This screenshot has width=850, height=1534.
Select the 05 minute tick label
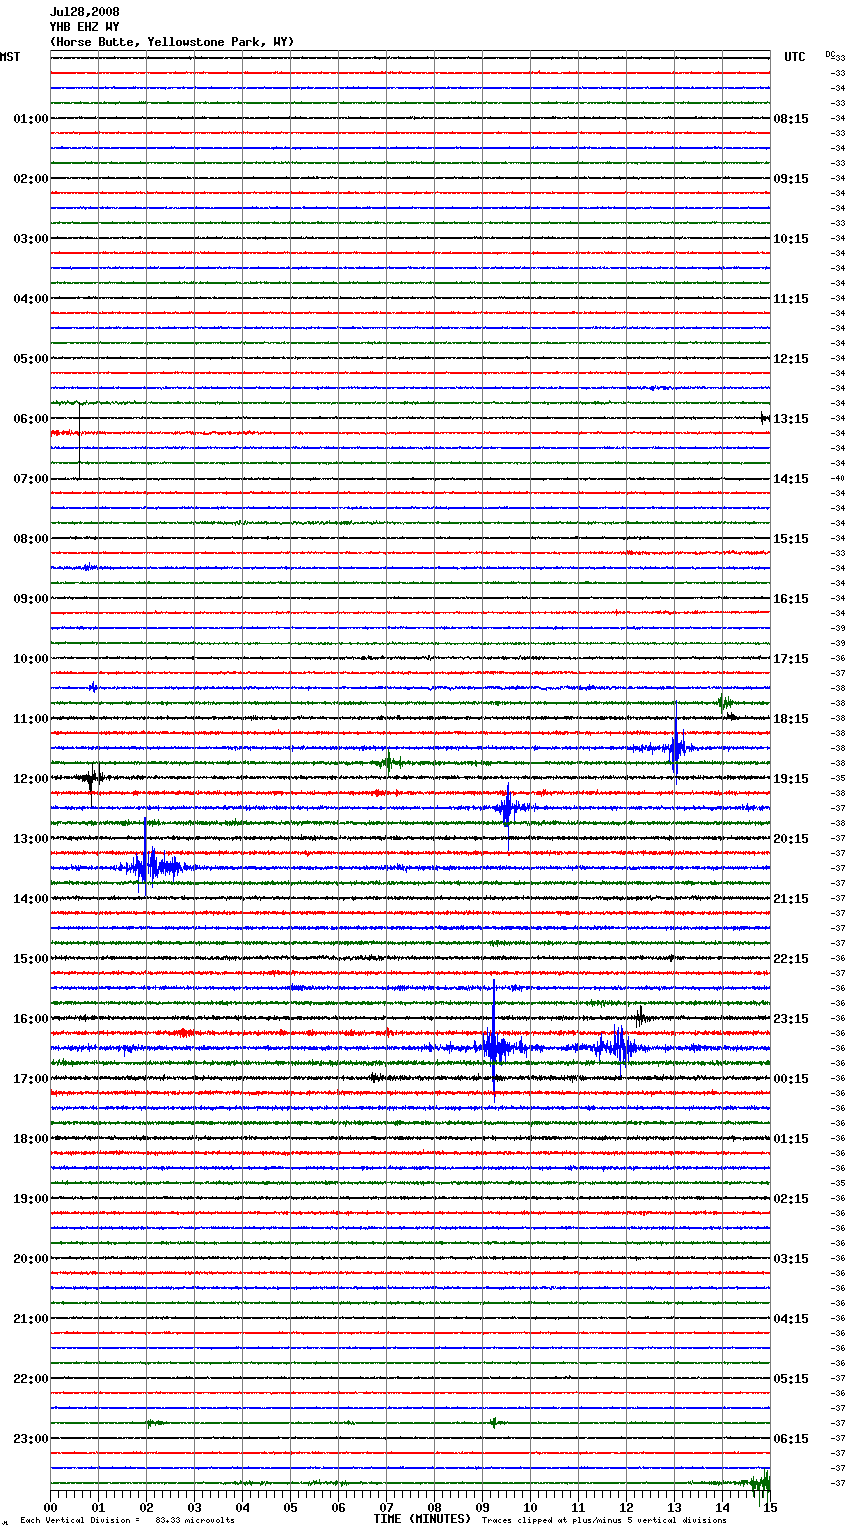(290, 1508)
